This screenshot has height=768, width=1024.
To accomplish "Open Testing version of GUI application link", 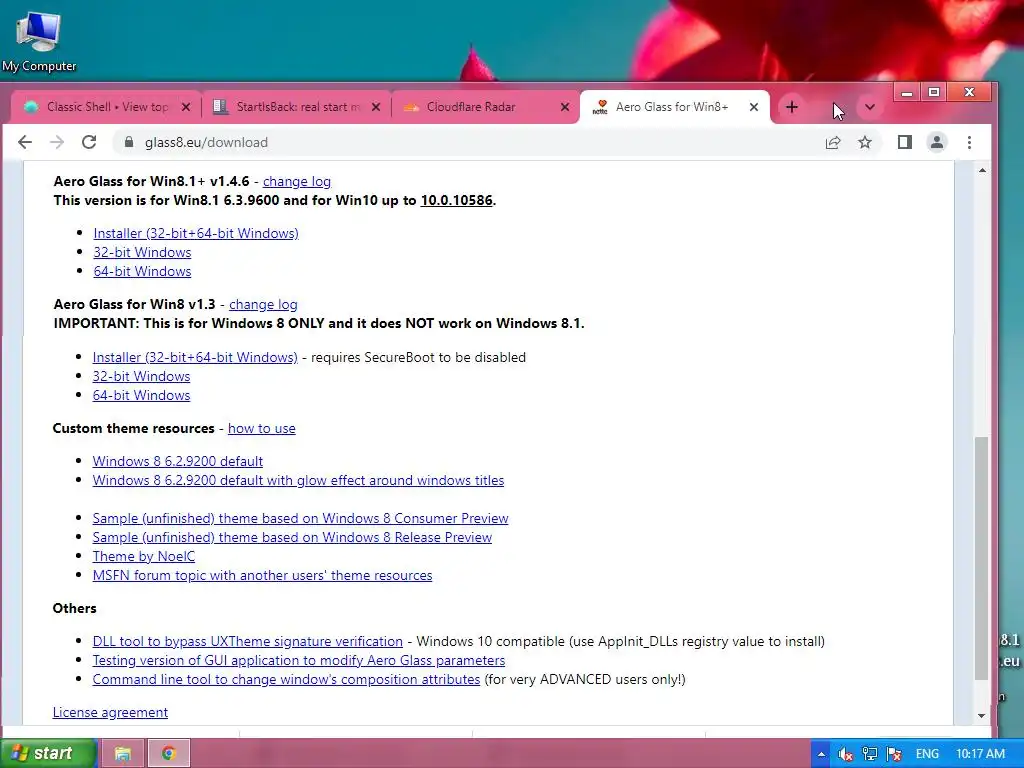I will tap(298, 660).
